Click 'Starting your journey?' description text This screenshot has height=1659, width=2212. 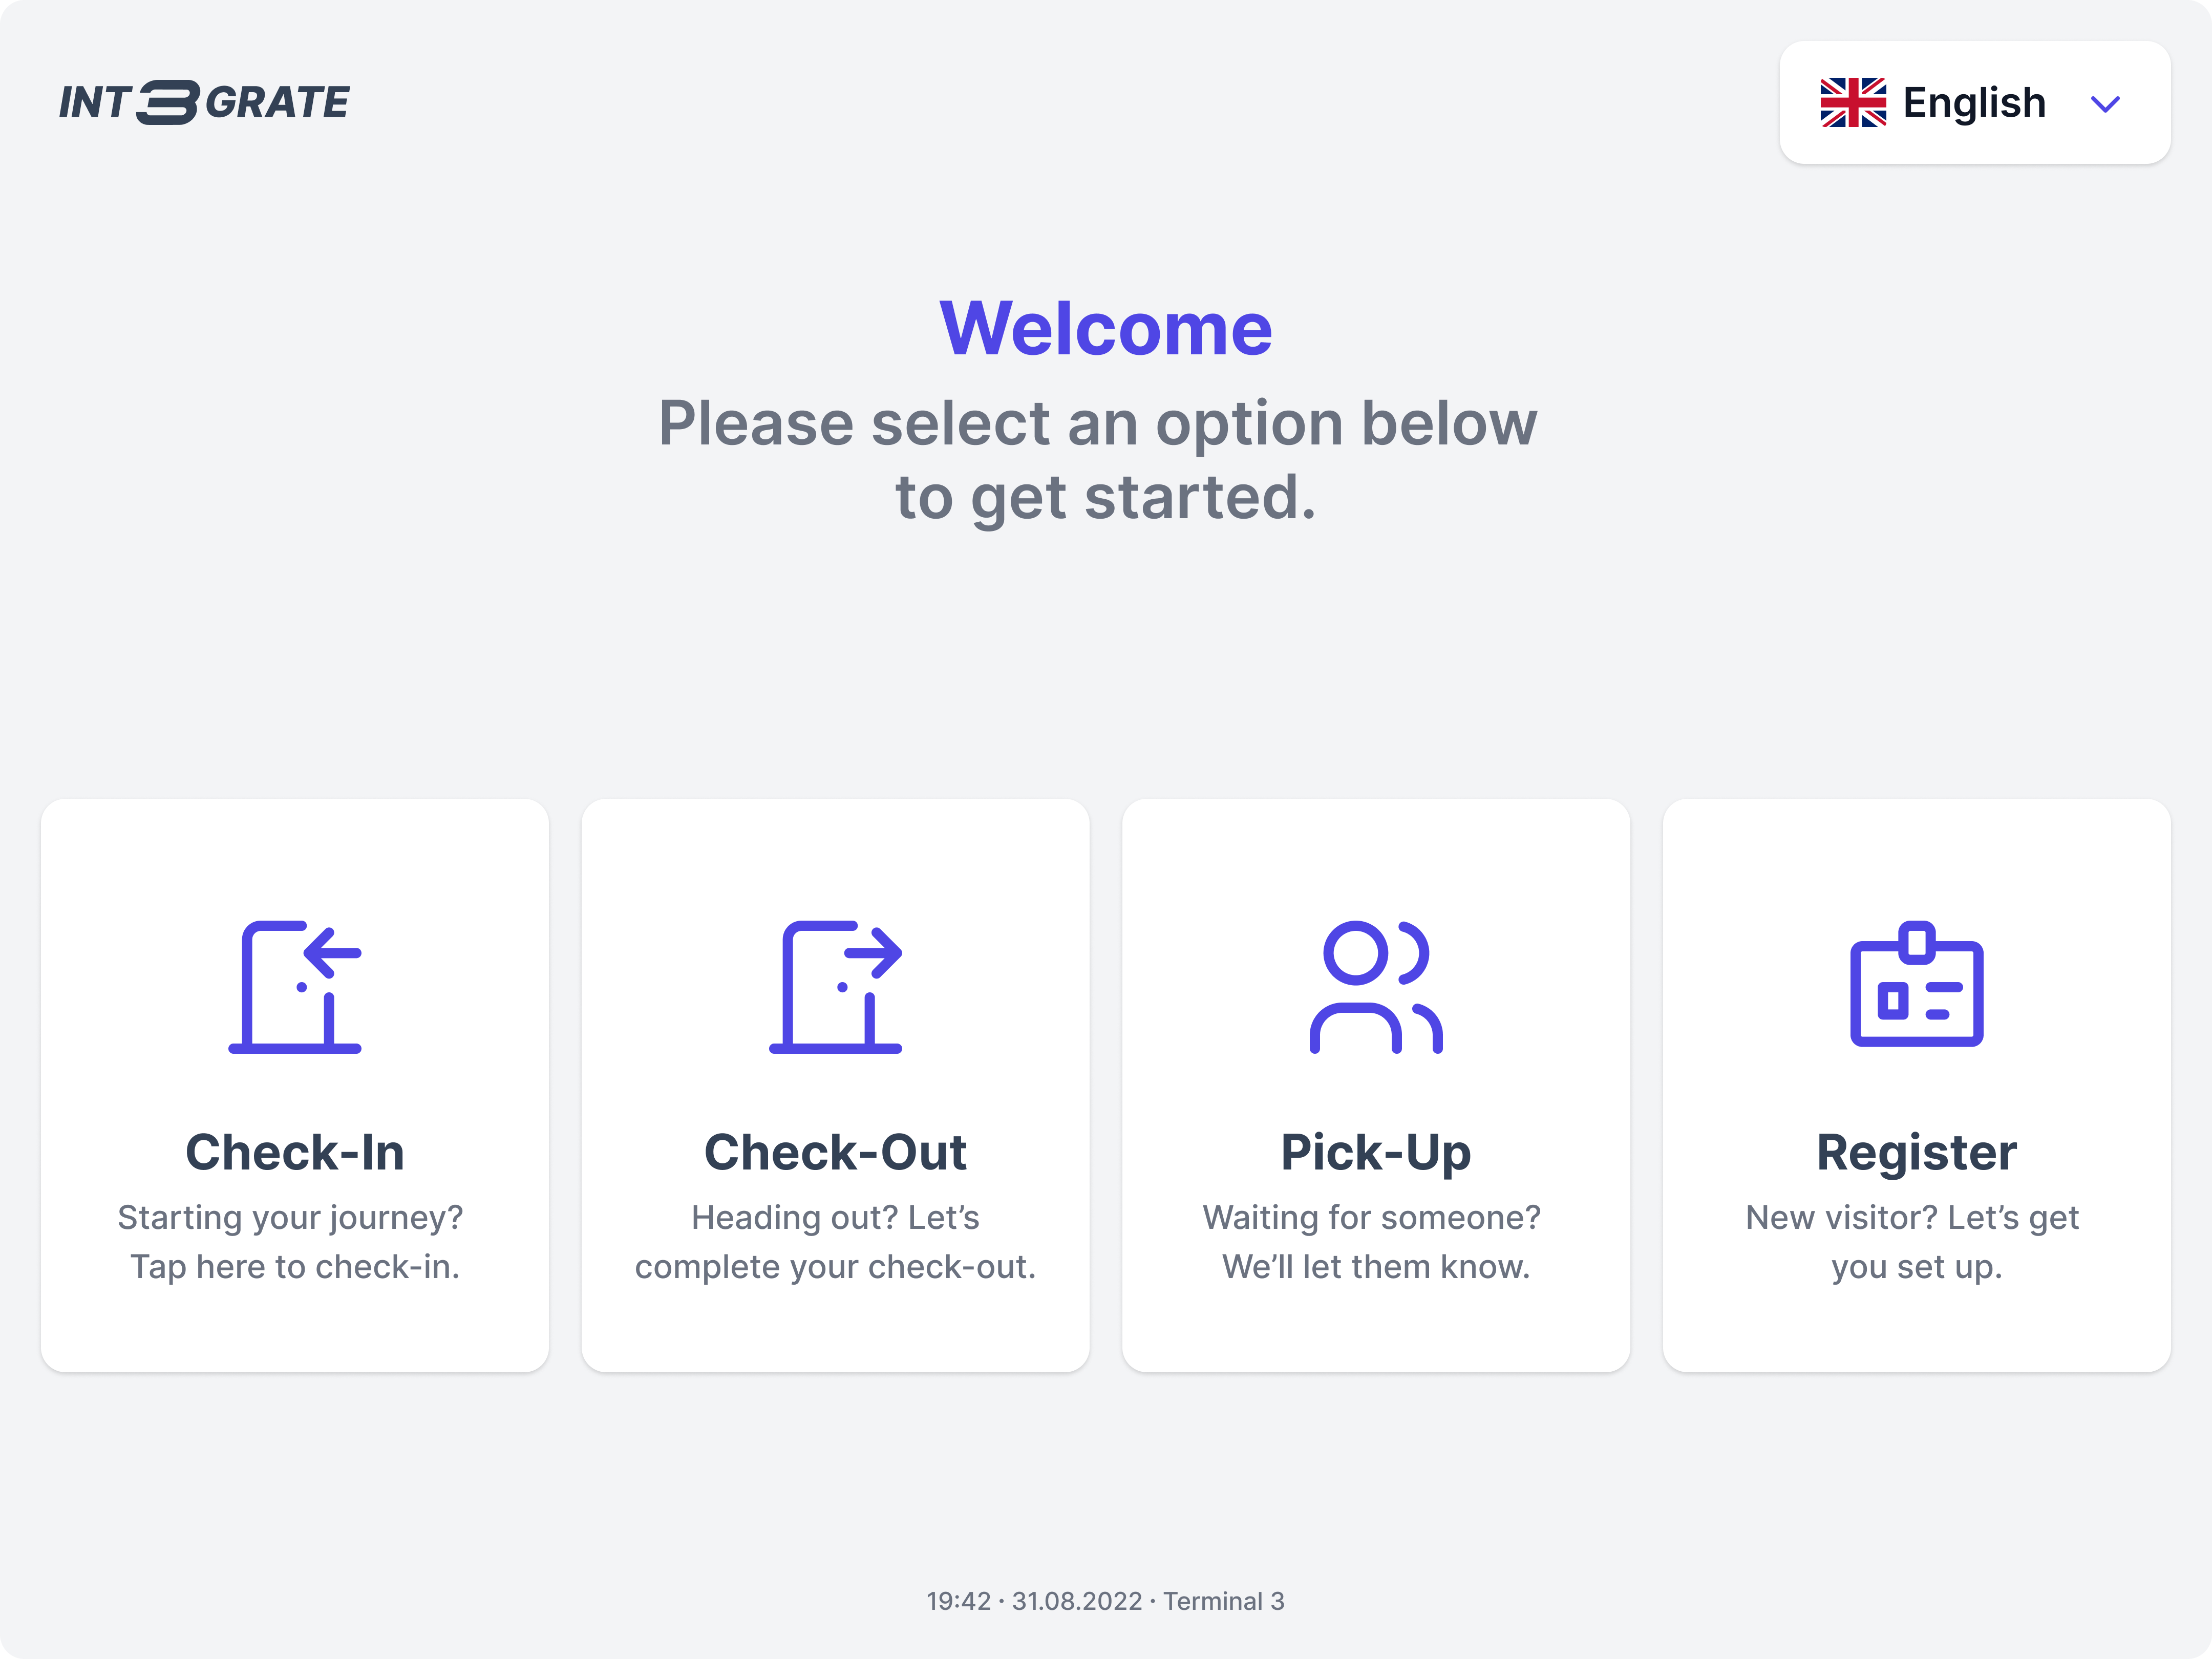click(x=290, y=1218)
